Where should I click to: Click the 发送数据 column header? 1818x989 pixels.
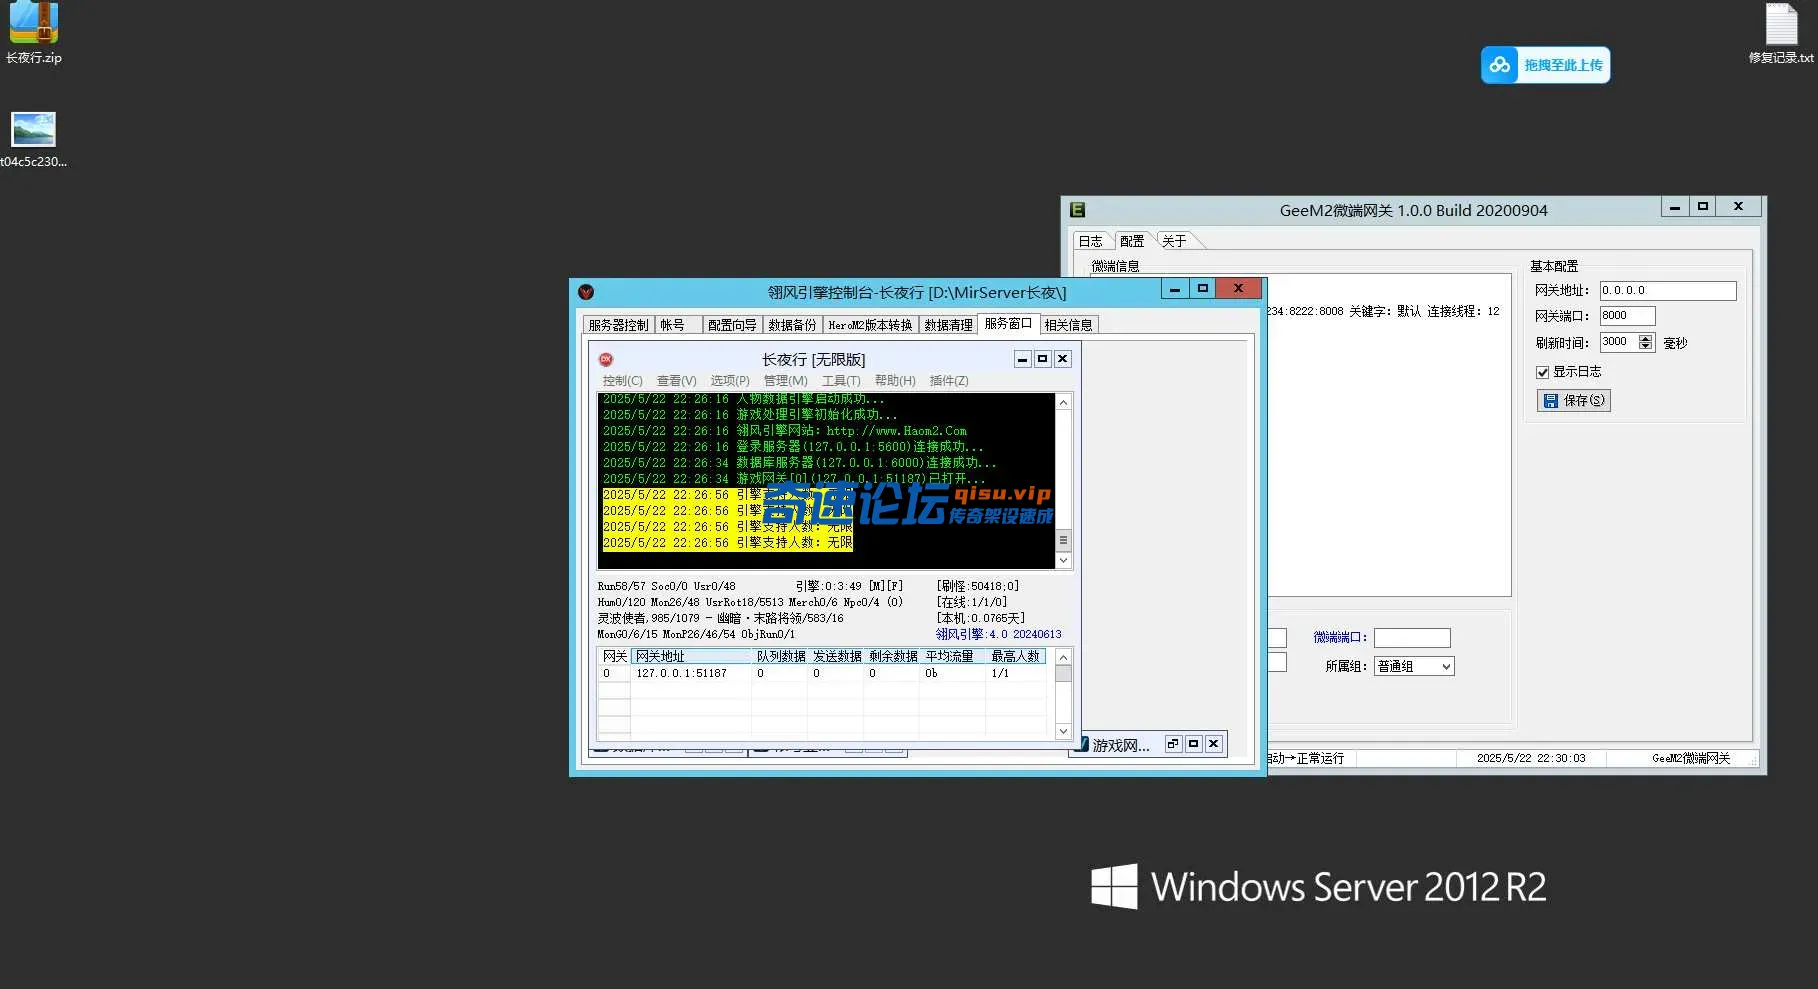coord(836,656)
